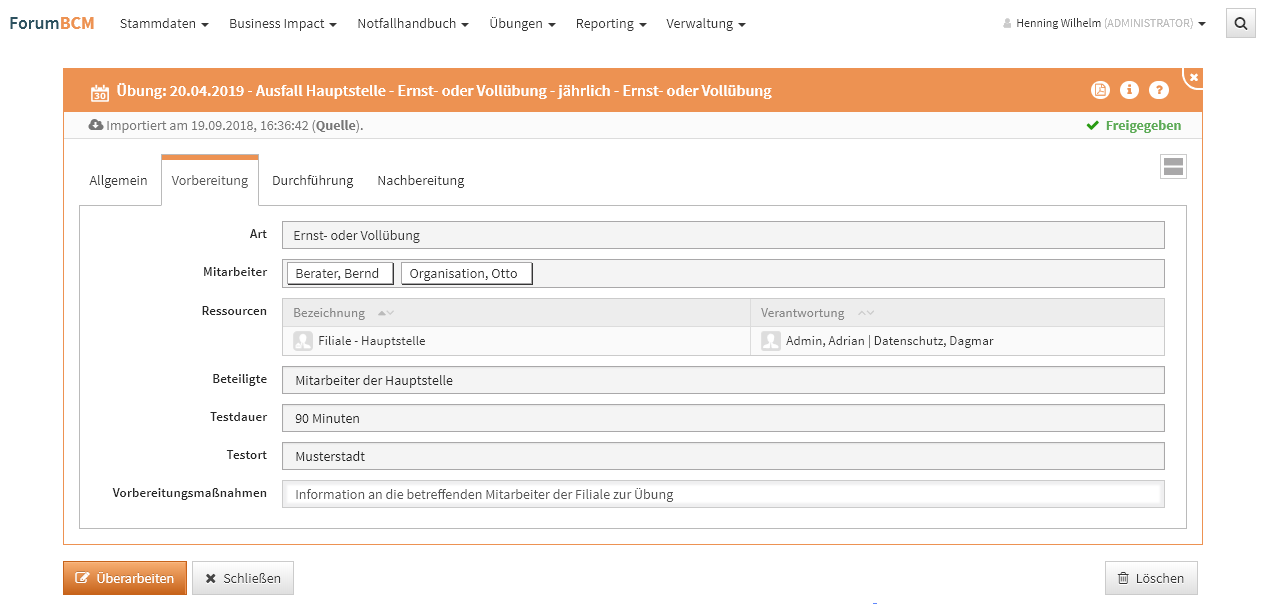Viewport: 1270px width, 604px height.
Task: Follow the Quelle link
Action: point(336,126)
